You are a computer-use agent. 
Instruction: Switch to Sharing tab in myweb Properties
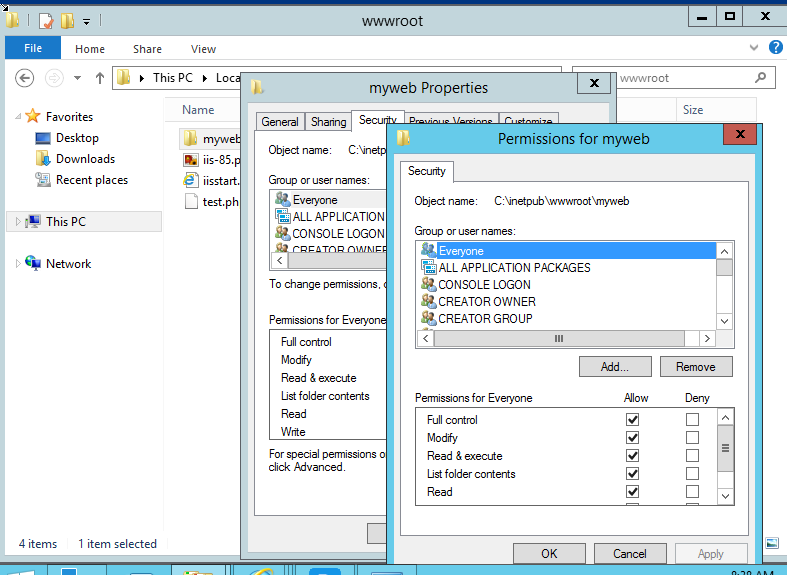[328, 121]
